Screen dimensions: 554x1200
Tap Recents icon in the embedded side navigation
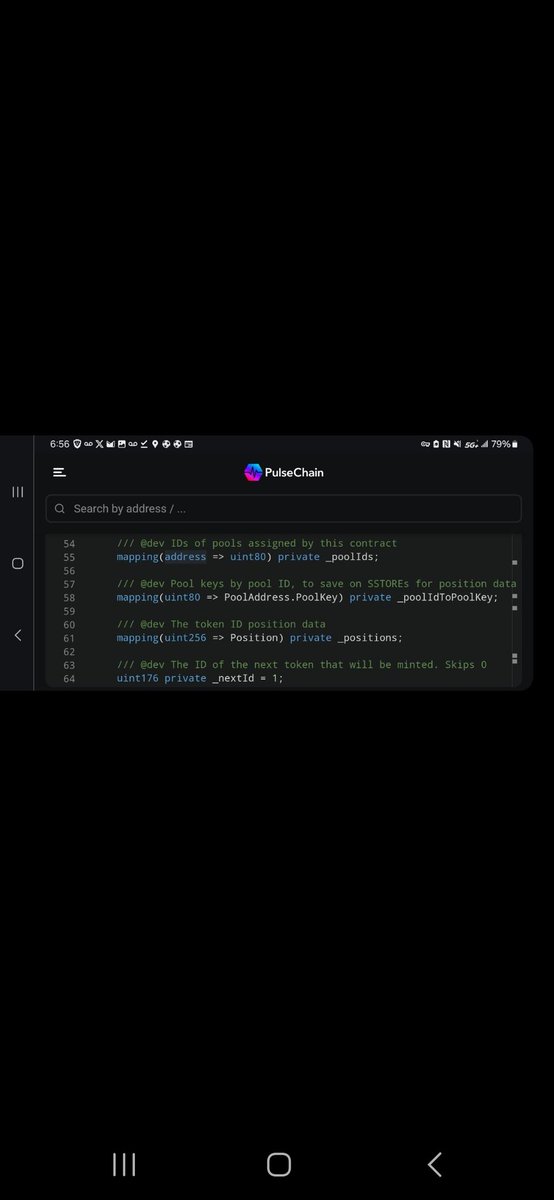point(17,492)
